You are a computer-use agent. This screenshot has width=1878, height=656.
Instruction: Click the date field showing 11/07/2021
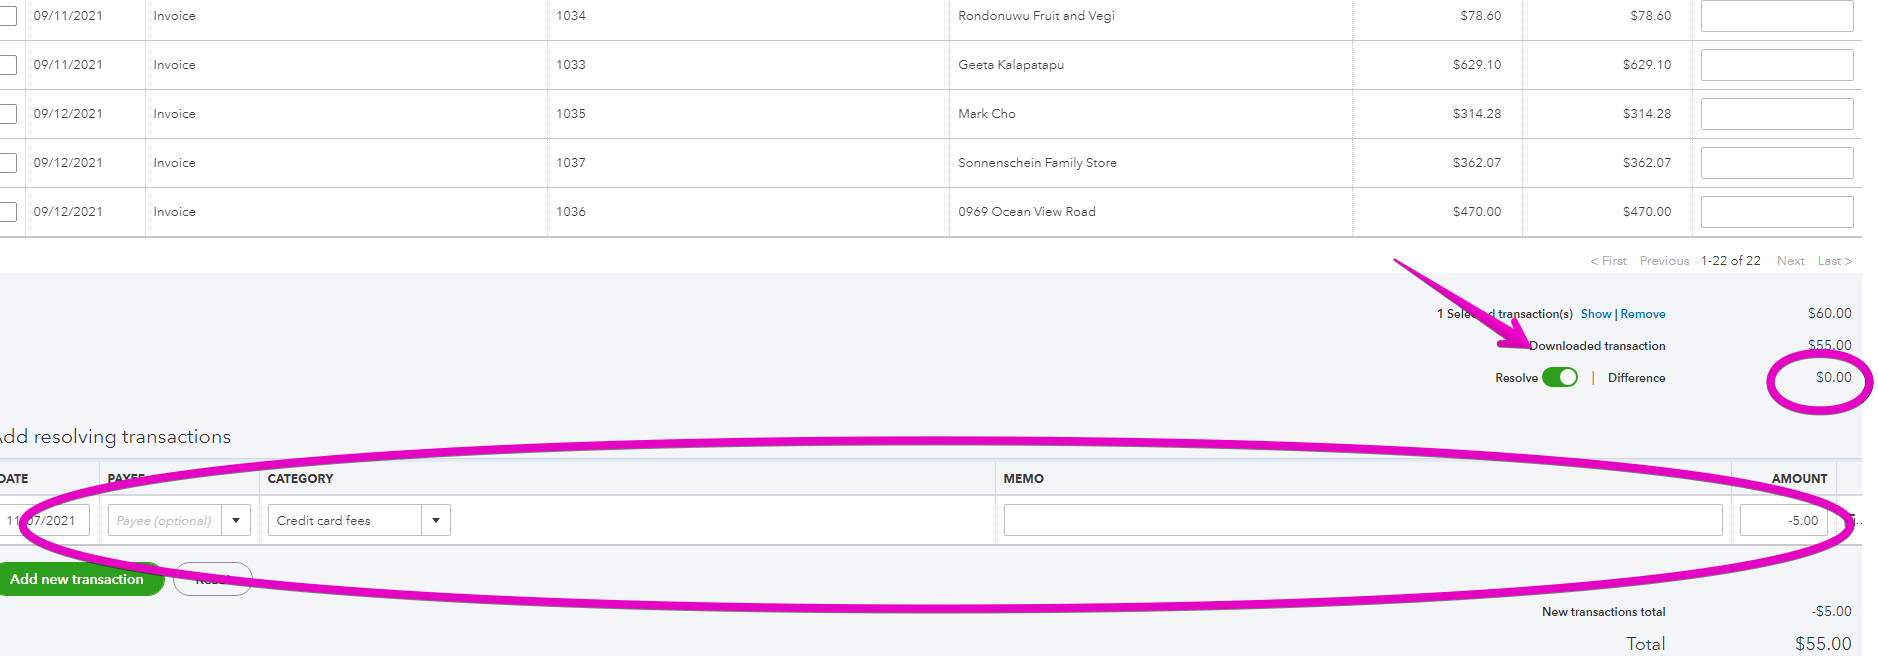pyautogui.click(x=45, y=519)
